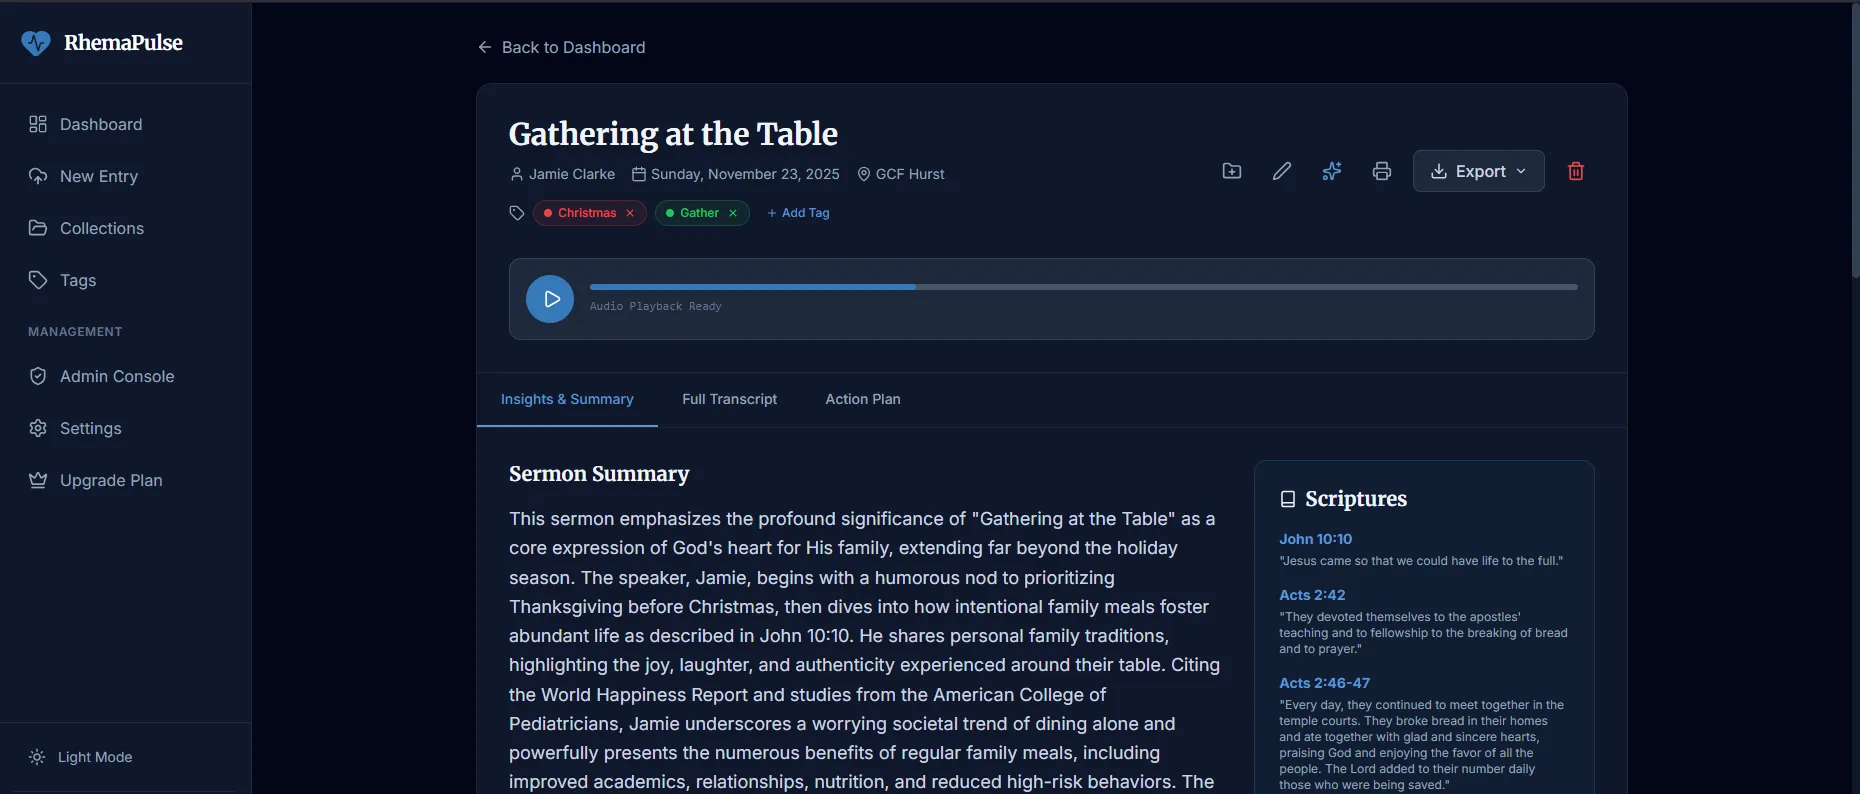Play the sermon audio
The height and width of the screenshot is (794, 1860).
click(x=550, y=299)
